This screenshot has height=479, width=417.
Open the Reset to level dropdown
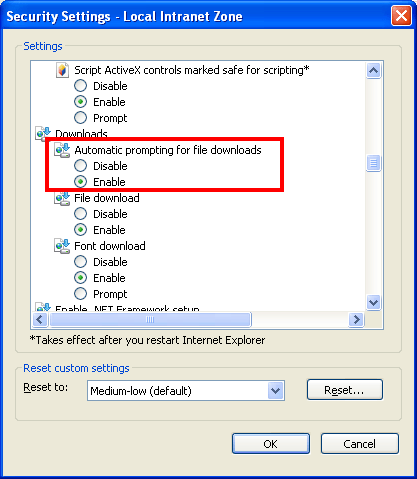275,390
